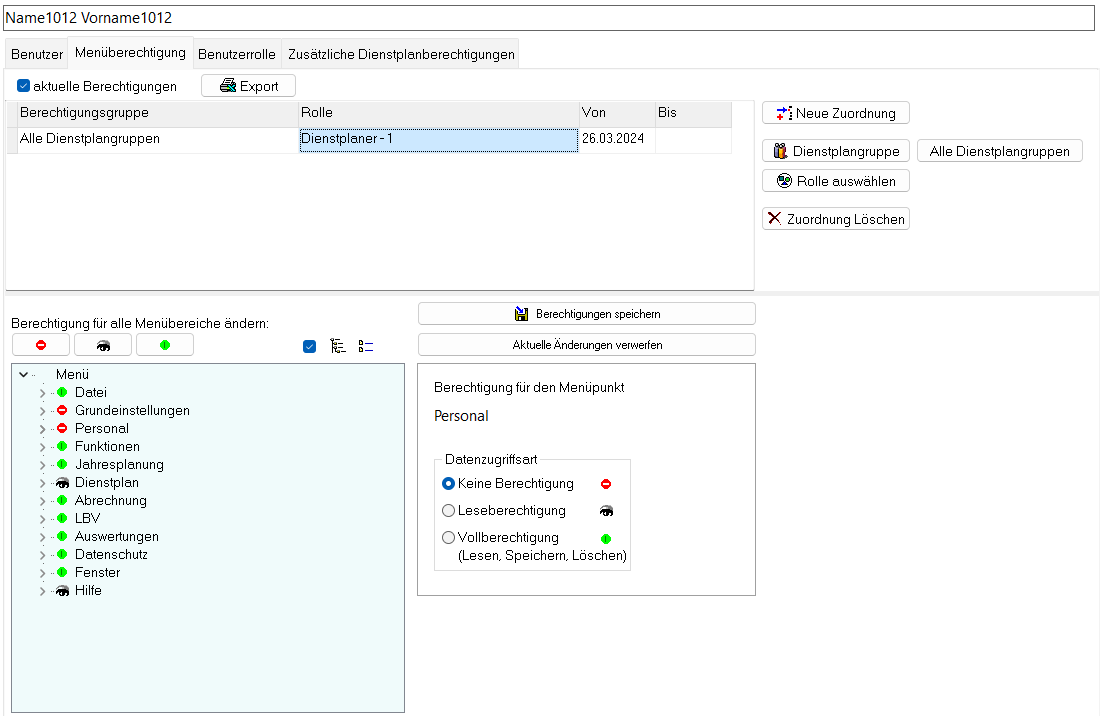
Task: Select the Leseberechtigung radio option
Action: click(448, 511)
